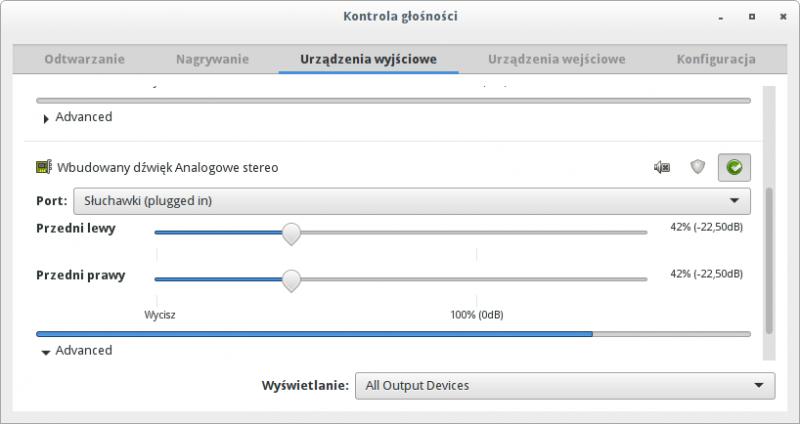The image size is (800, 424).
Task: Click the vertical scrollbar thumb
Action: pos(769,258)
